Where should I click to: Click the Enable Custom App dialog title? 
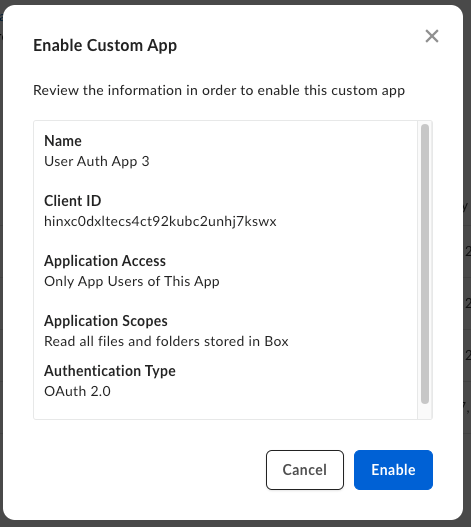tap(105, 45)
